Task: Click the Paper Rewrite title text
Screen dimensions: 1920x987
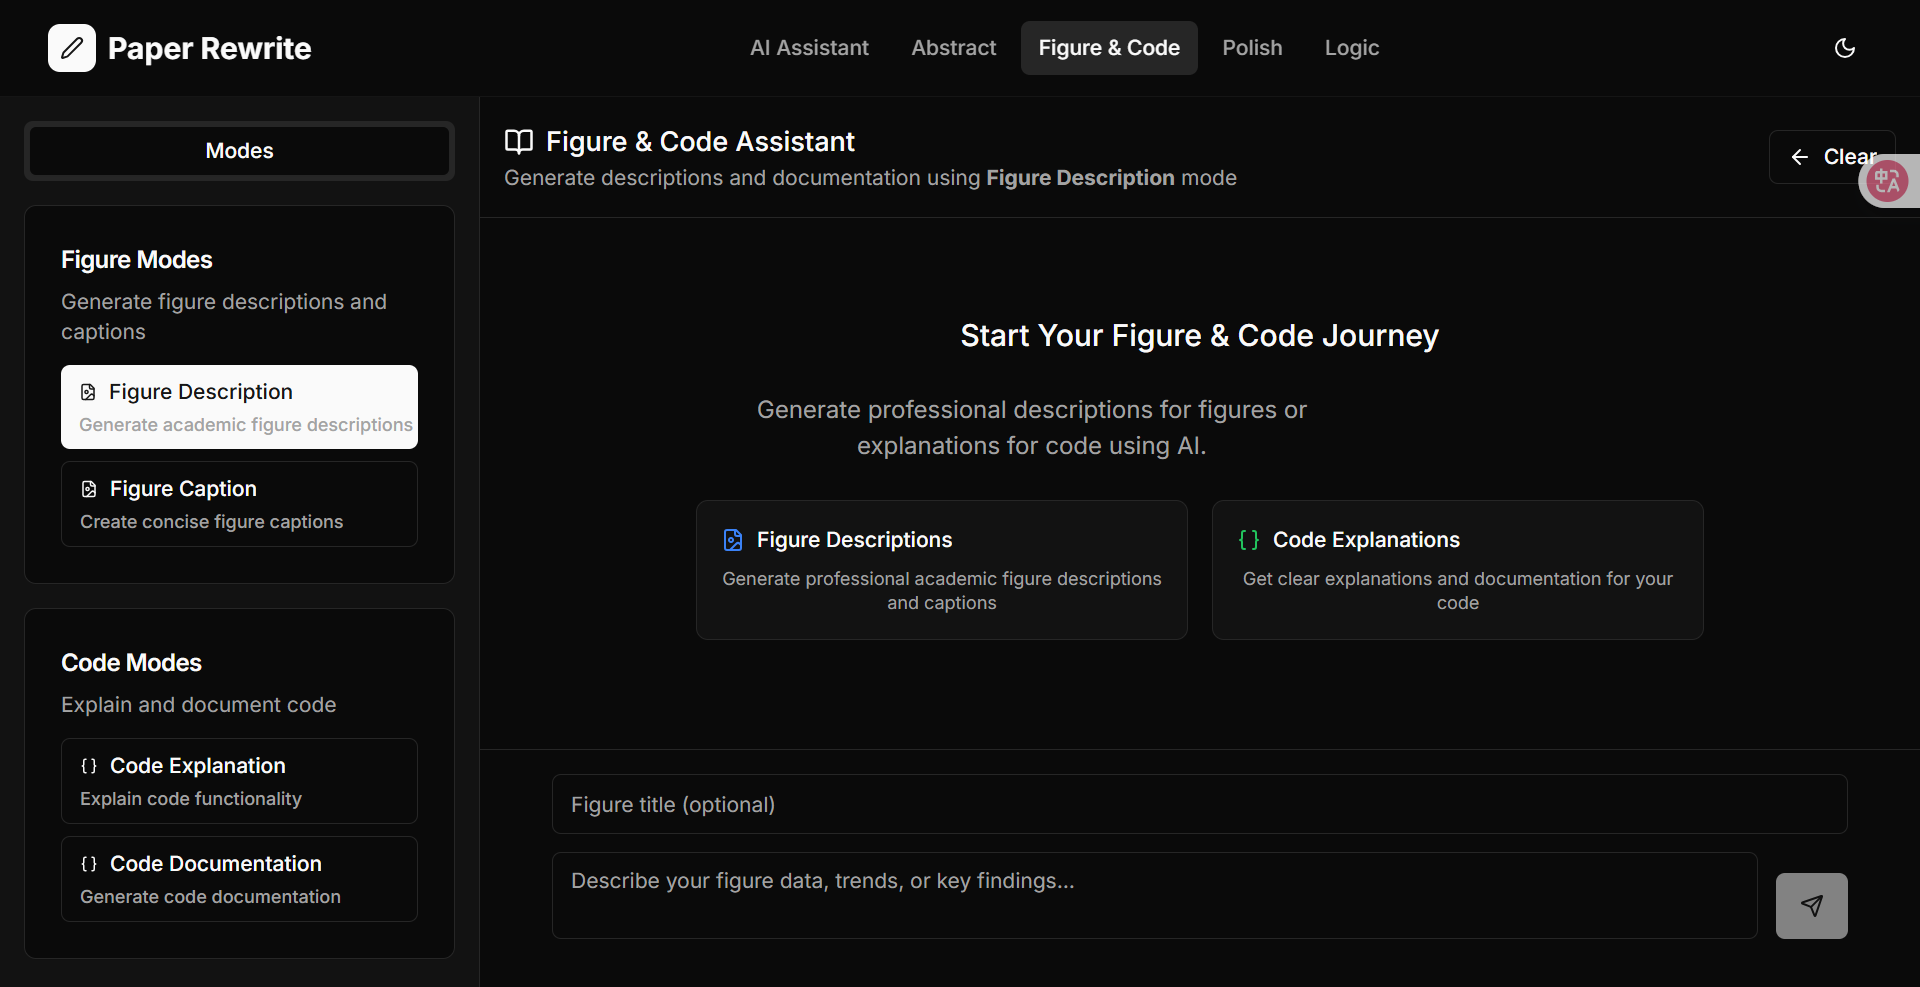Action: tap(209, 48)
